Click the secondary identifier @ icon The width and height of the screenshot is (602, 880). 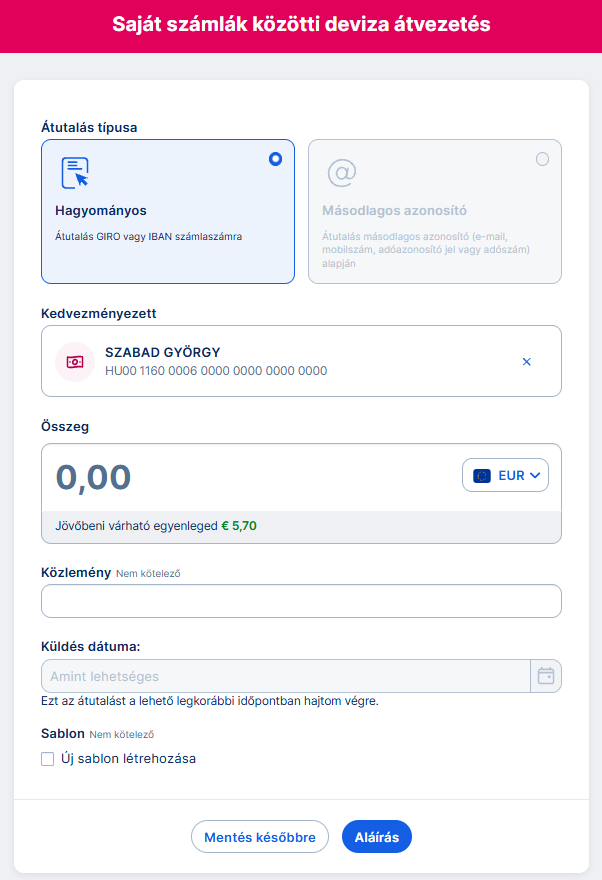coord(341,172)
